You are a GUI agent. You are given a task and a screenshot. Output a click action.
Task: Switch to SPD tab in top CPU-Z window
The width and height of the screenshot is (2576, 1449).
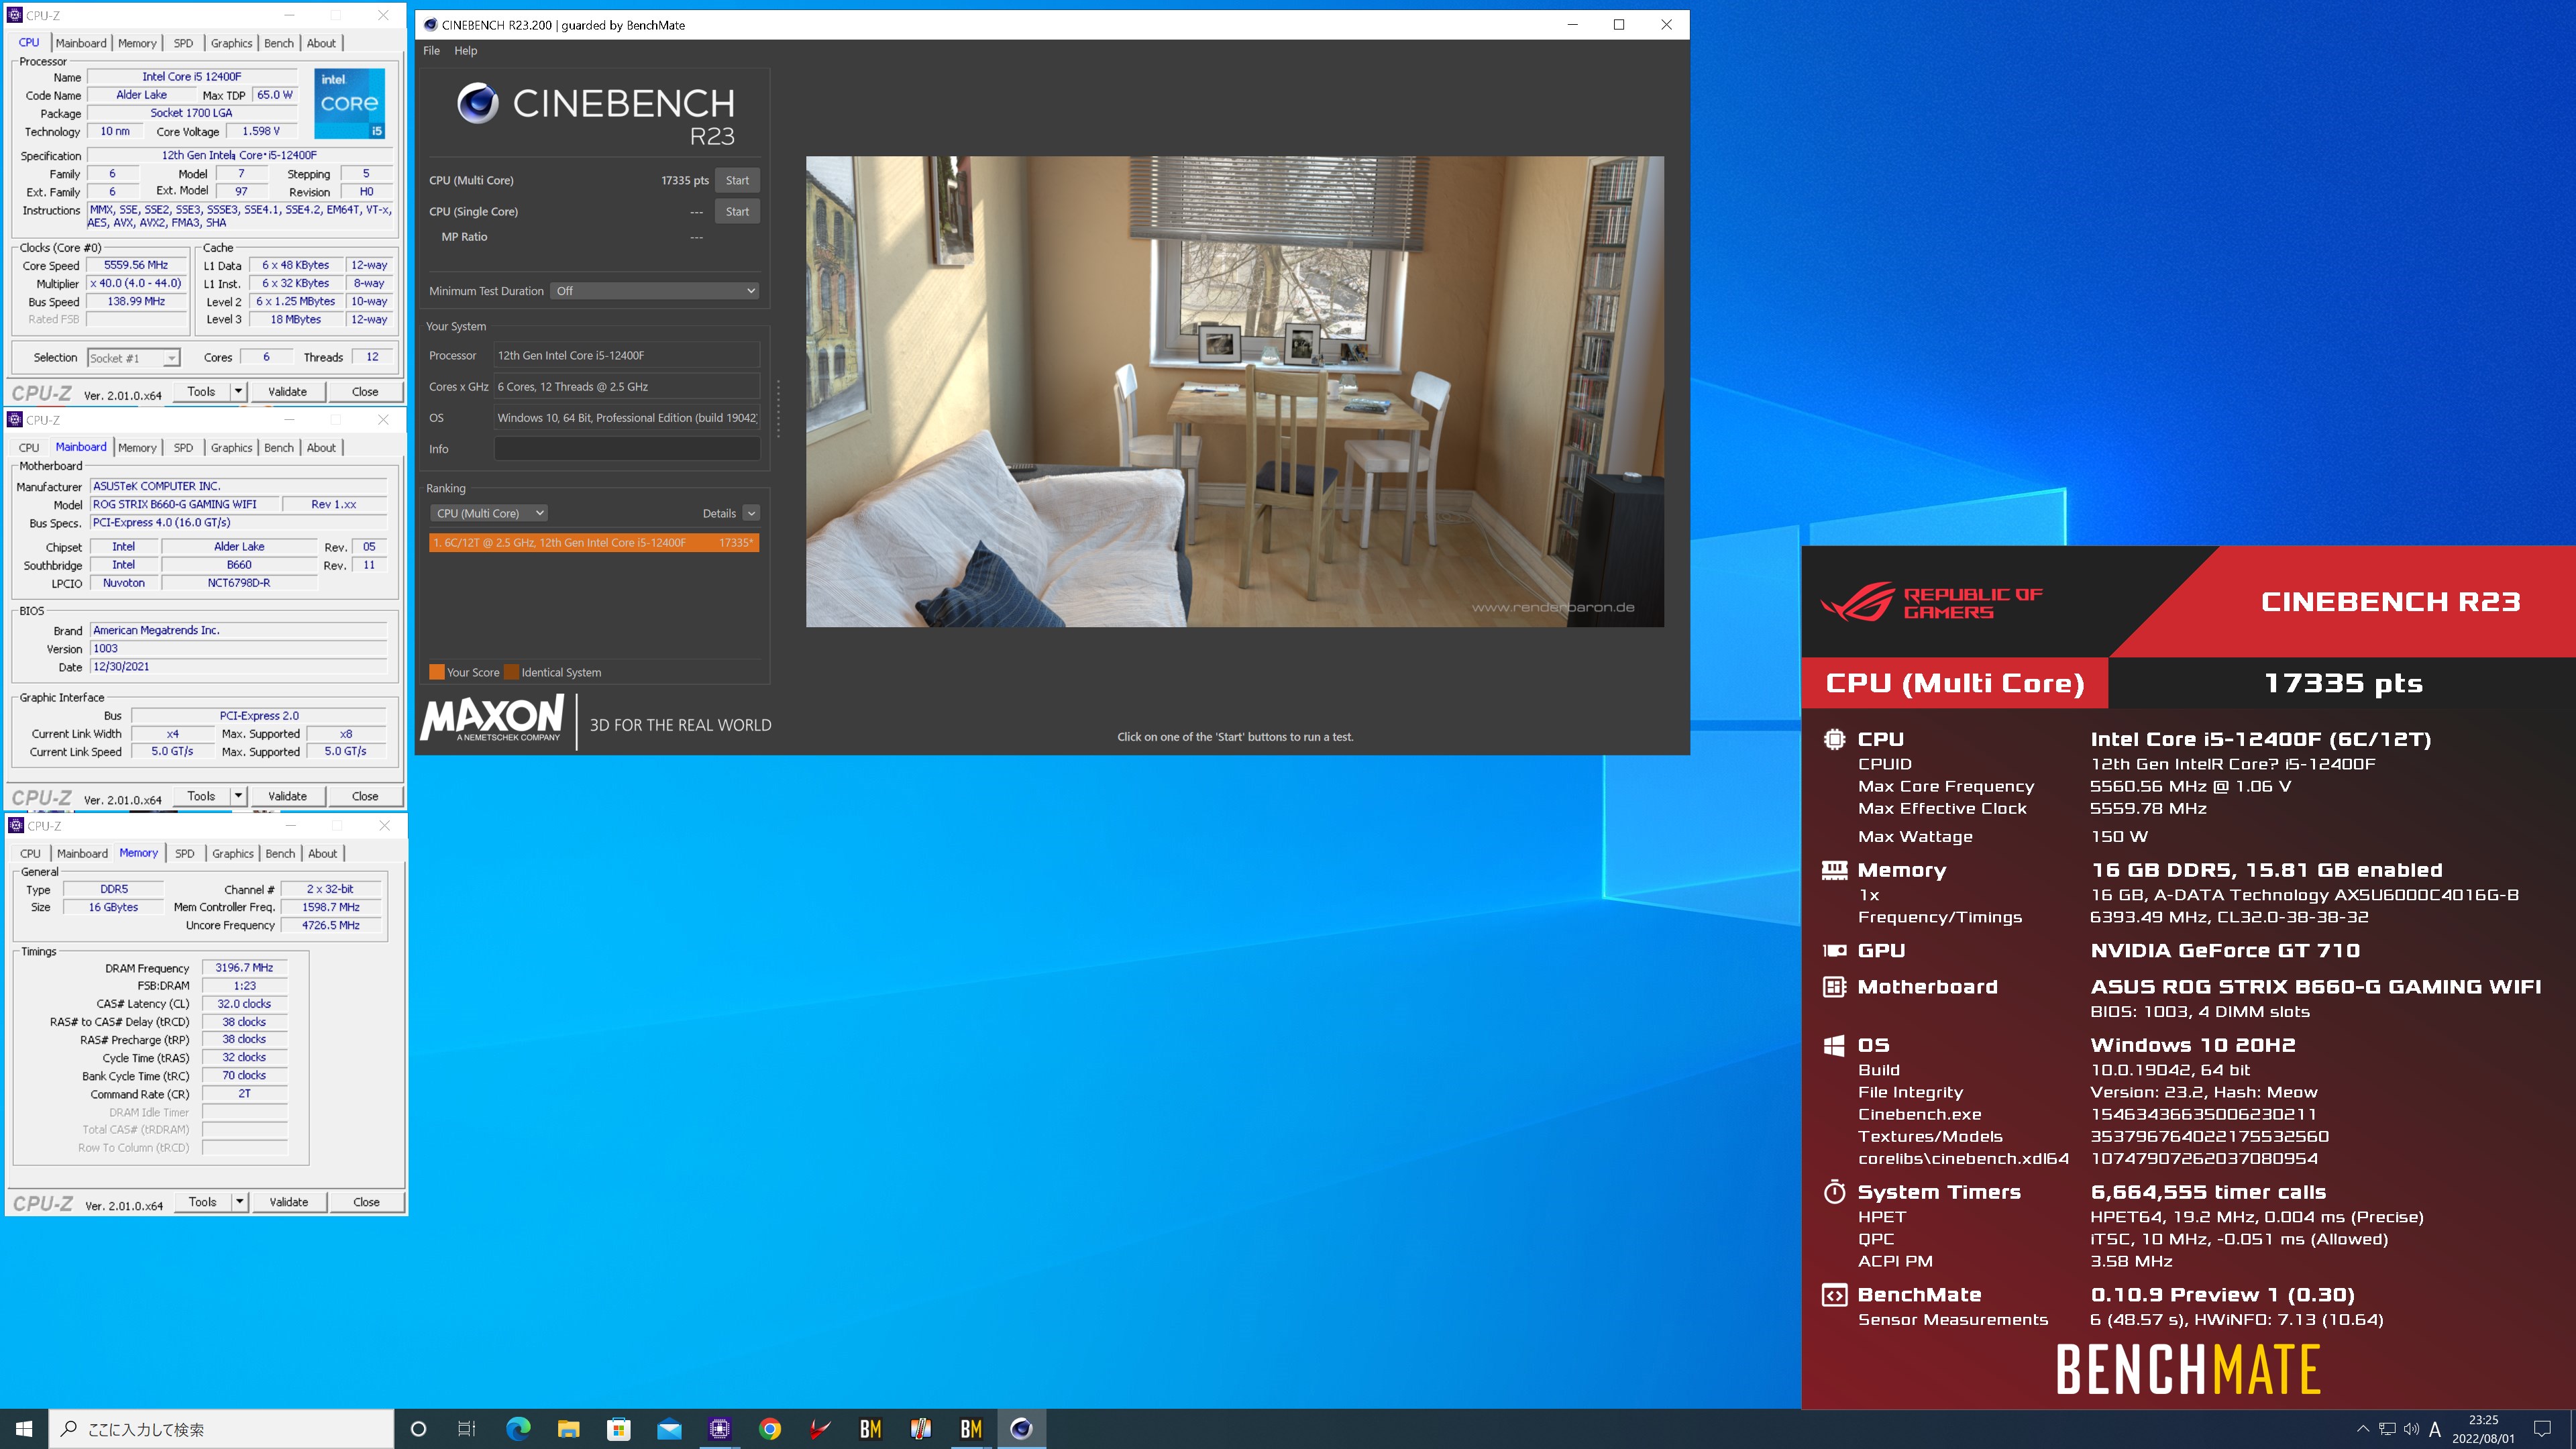pyautogui.click(x=183, y=43)
